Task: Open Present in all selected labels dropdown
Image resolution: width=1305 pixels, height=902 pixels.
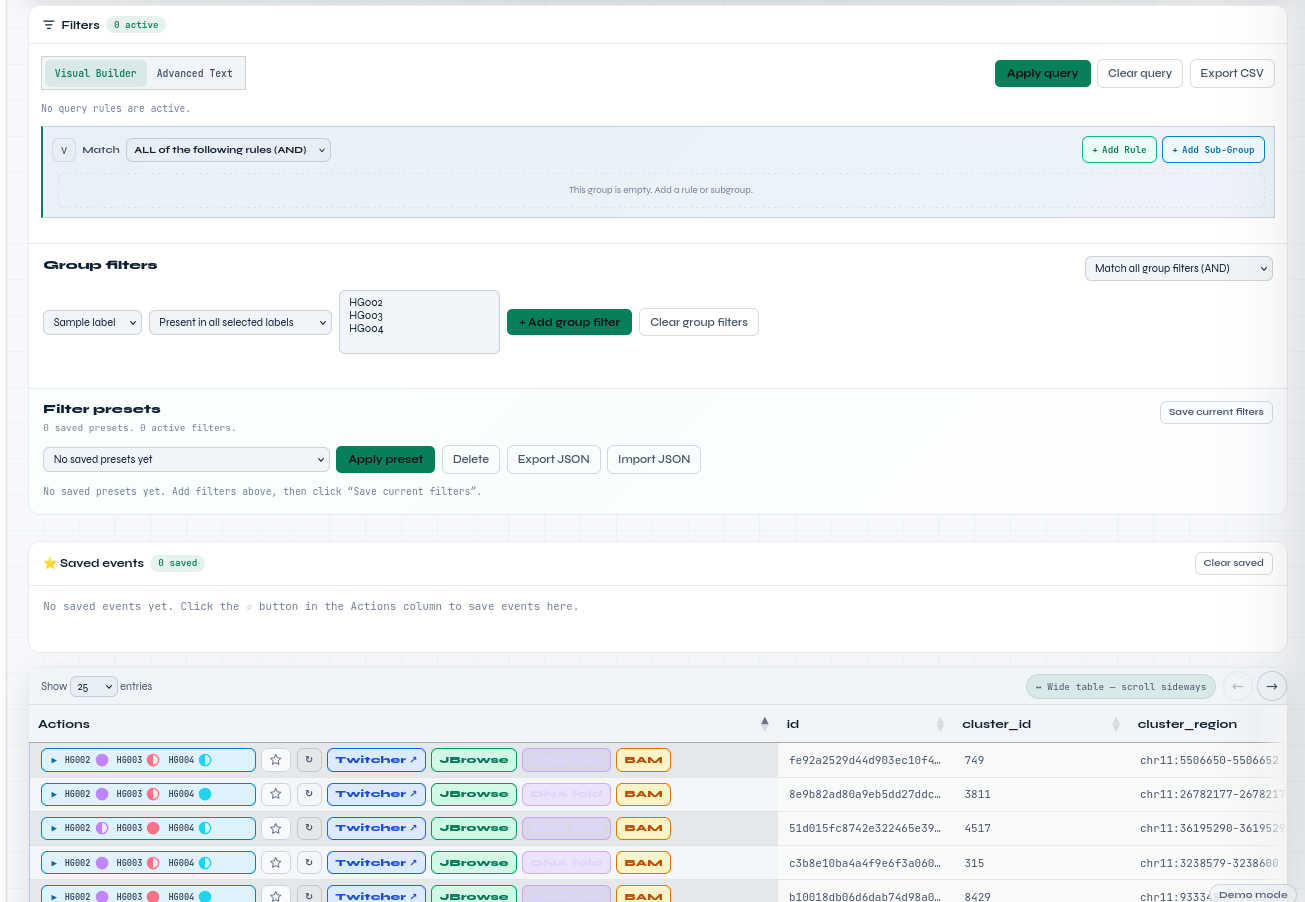Action: tap(240, 322)
